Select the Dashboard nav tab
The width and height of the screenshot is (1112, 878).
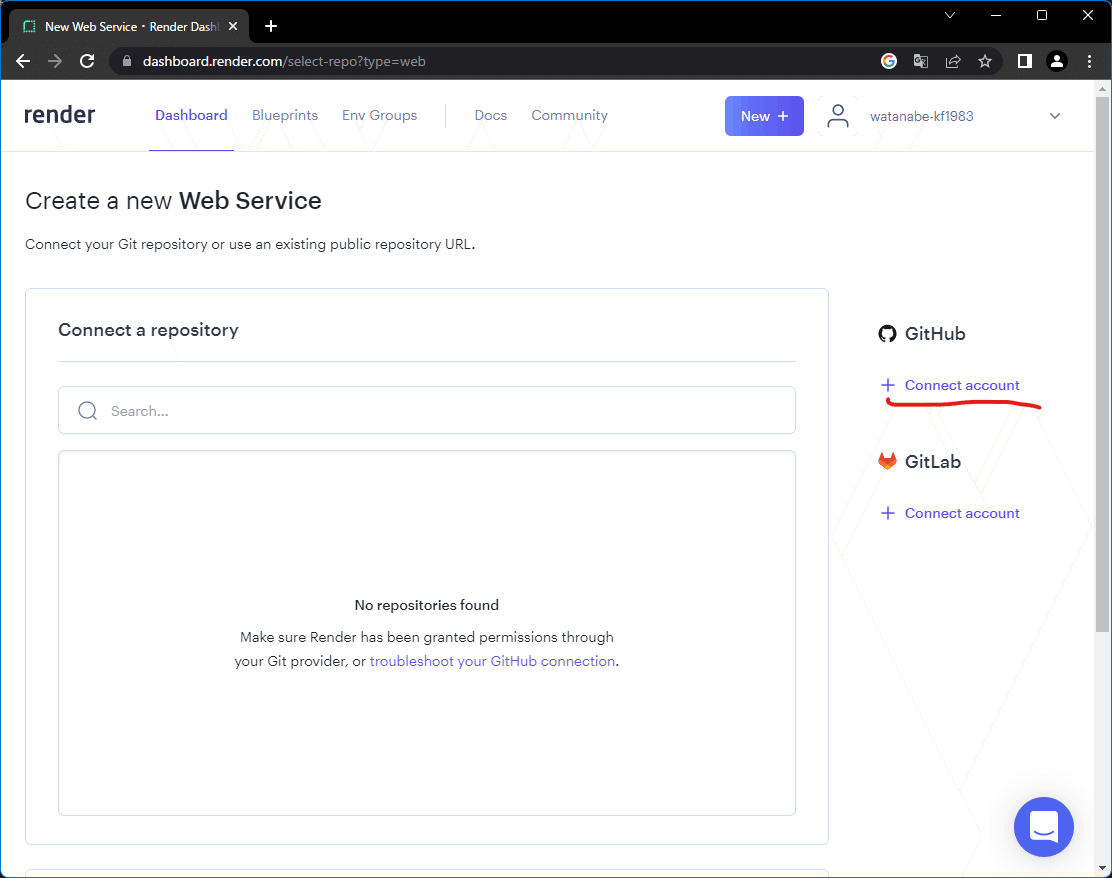click(x=191, y=116)
